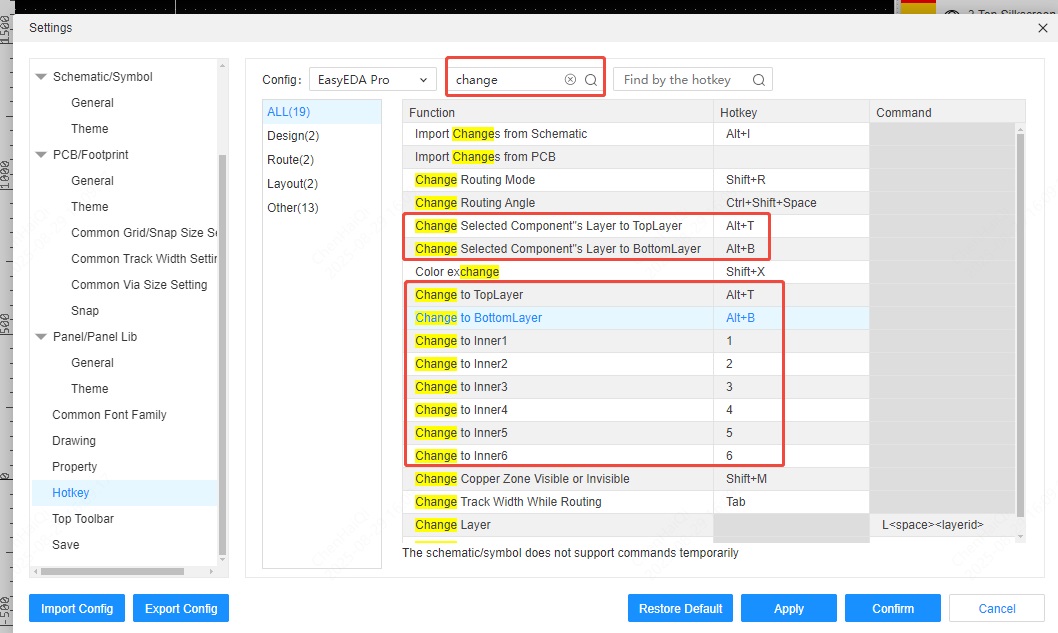Click the Apply button
This screenshot has width=1058, height=633.
click(x=788, y=608)
